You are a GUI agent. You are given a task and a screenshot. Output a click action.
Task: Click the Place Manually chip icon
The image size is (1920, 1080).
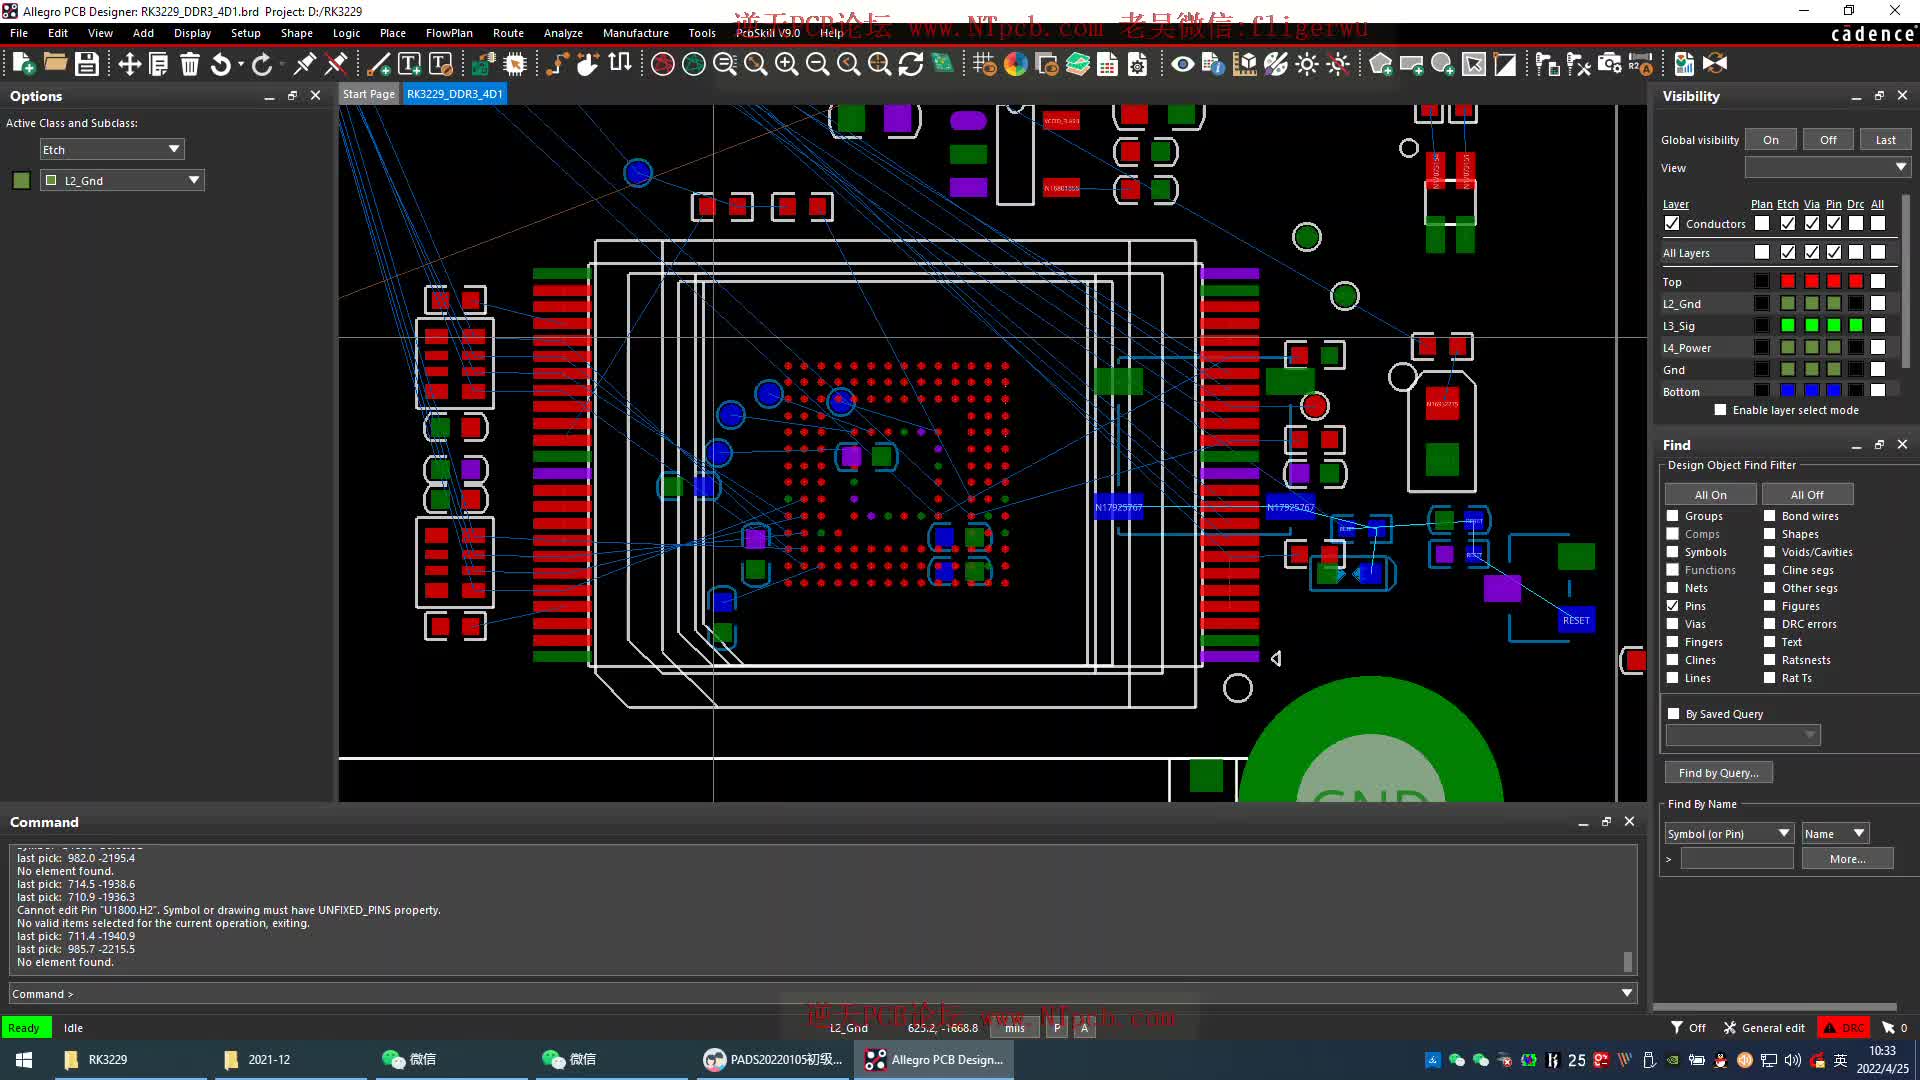pyautogui.click(x=514, y=64)
